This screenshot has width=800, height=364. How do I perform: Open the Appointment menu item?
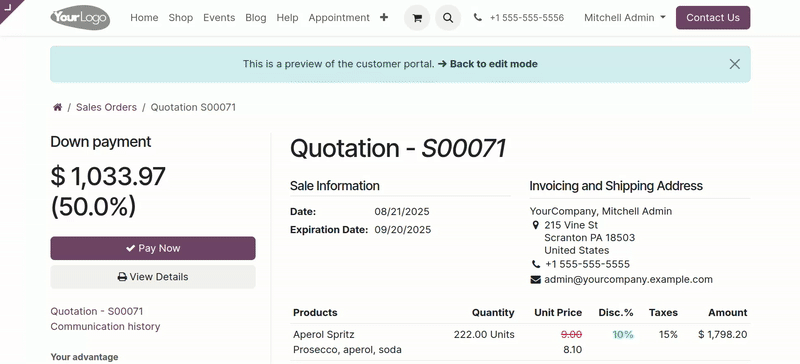(339, 17)
